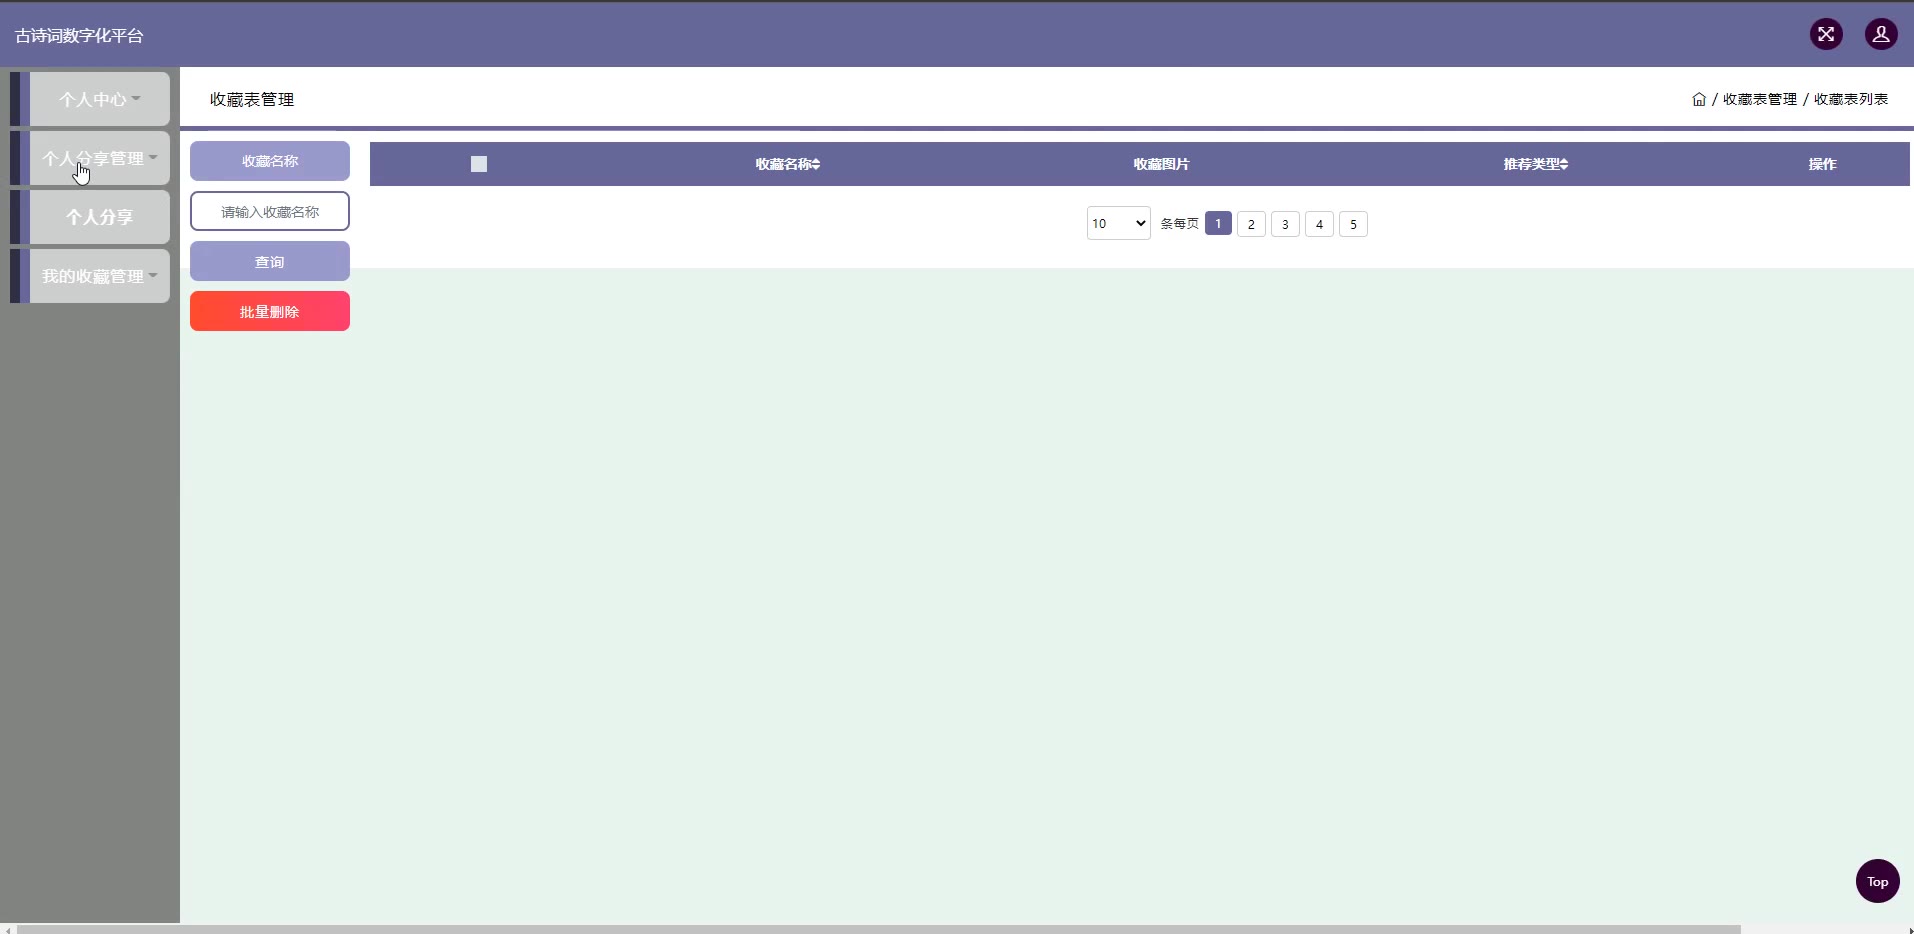
Task: Expand the 个人中心 sidebar menu
Action: click(x=99, y=99)
